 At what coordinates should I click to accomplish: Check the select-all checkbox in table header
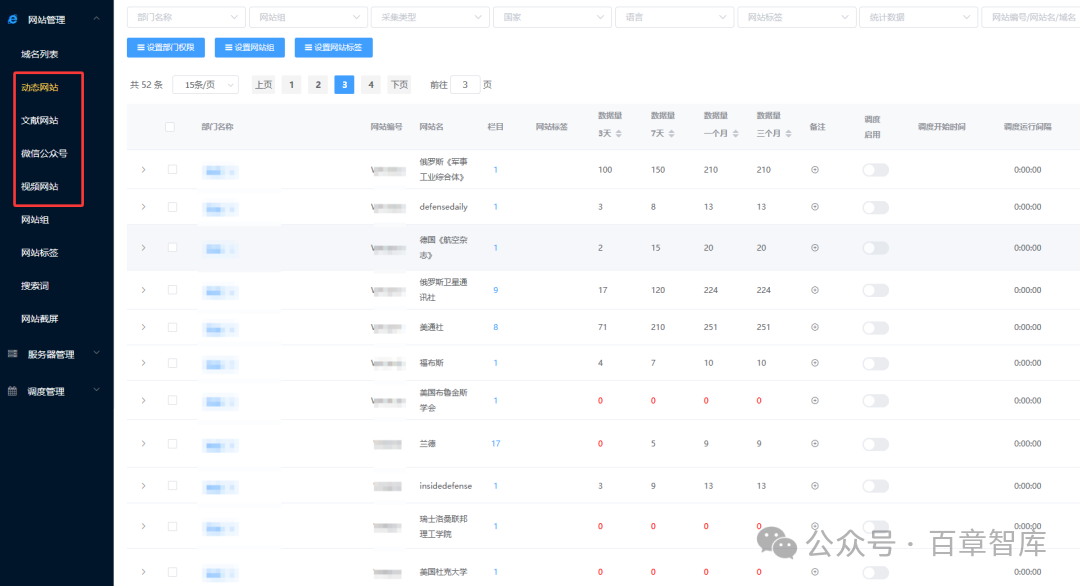coord(170,127)
